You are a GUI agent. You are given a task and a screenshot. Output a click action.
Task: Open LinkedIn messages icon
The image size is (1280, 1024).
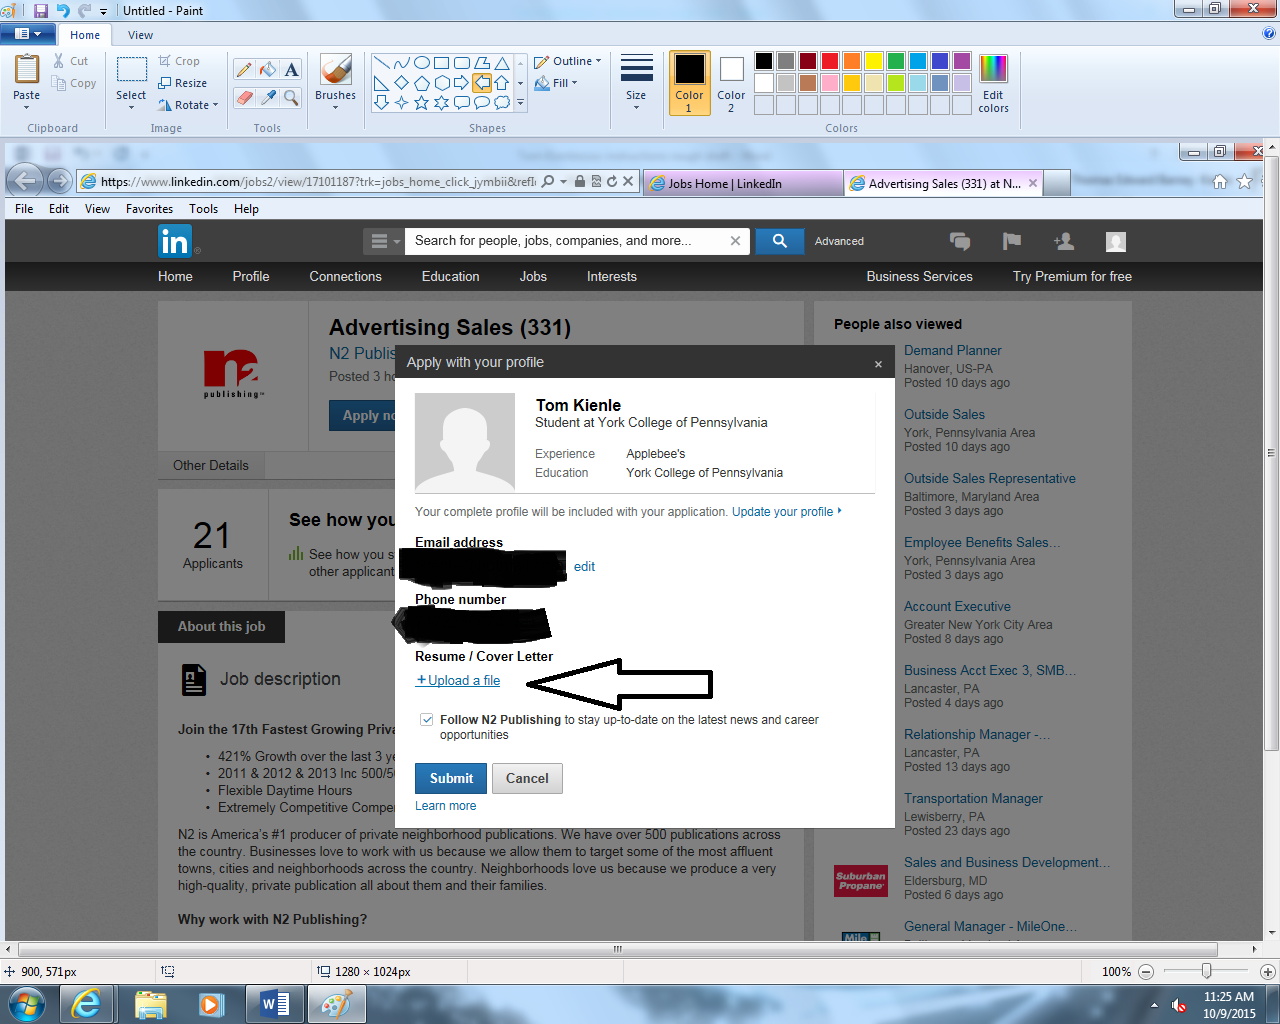pos(960,241)
